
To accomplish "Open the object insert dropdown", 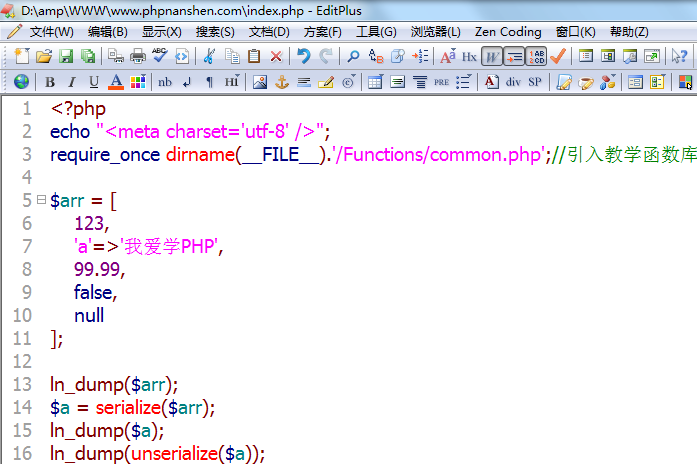I will coord(608,82).
